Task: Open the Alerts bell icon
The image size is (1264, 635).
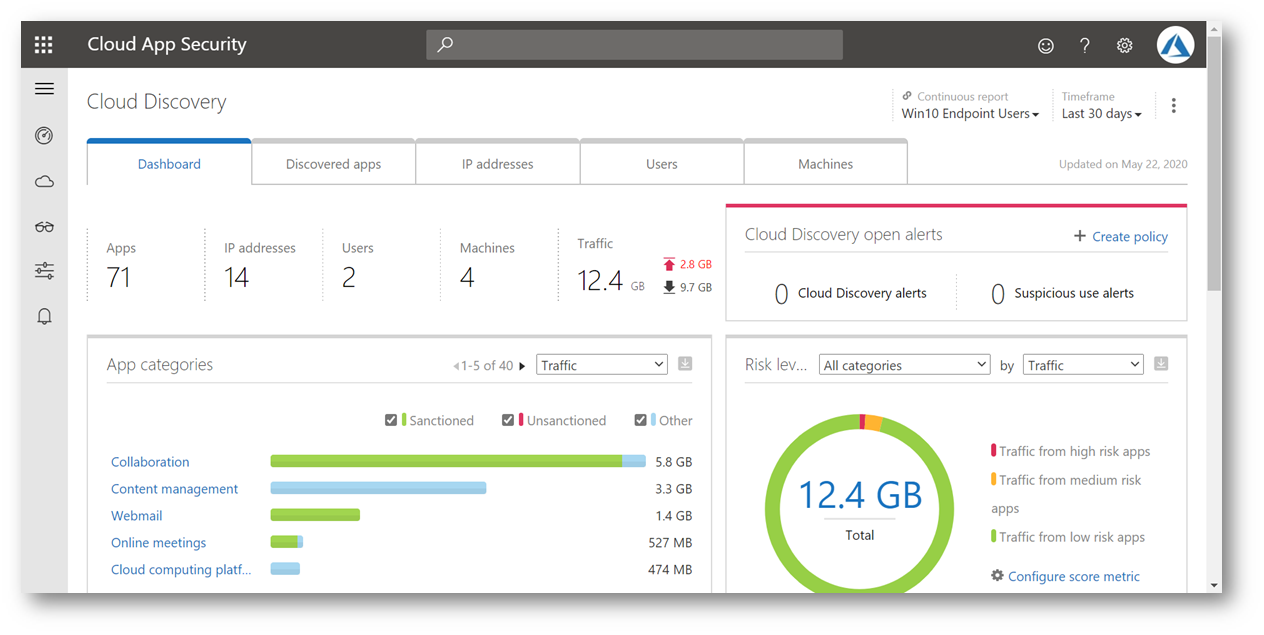Action: pyautogui.click(x=44, y=317)
